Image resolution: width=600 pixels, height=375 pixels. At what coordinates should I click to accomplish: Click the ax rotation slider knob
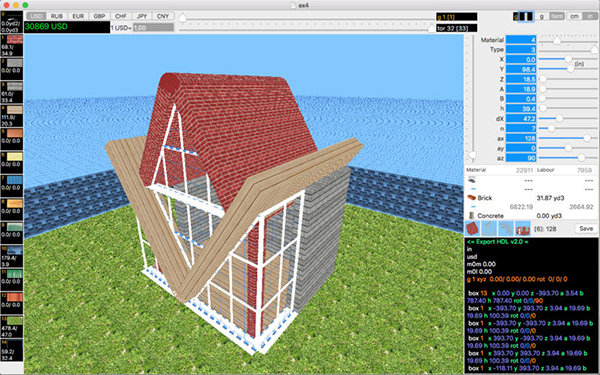pos(587,138)
